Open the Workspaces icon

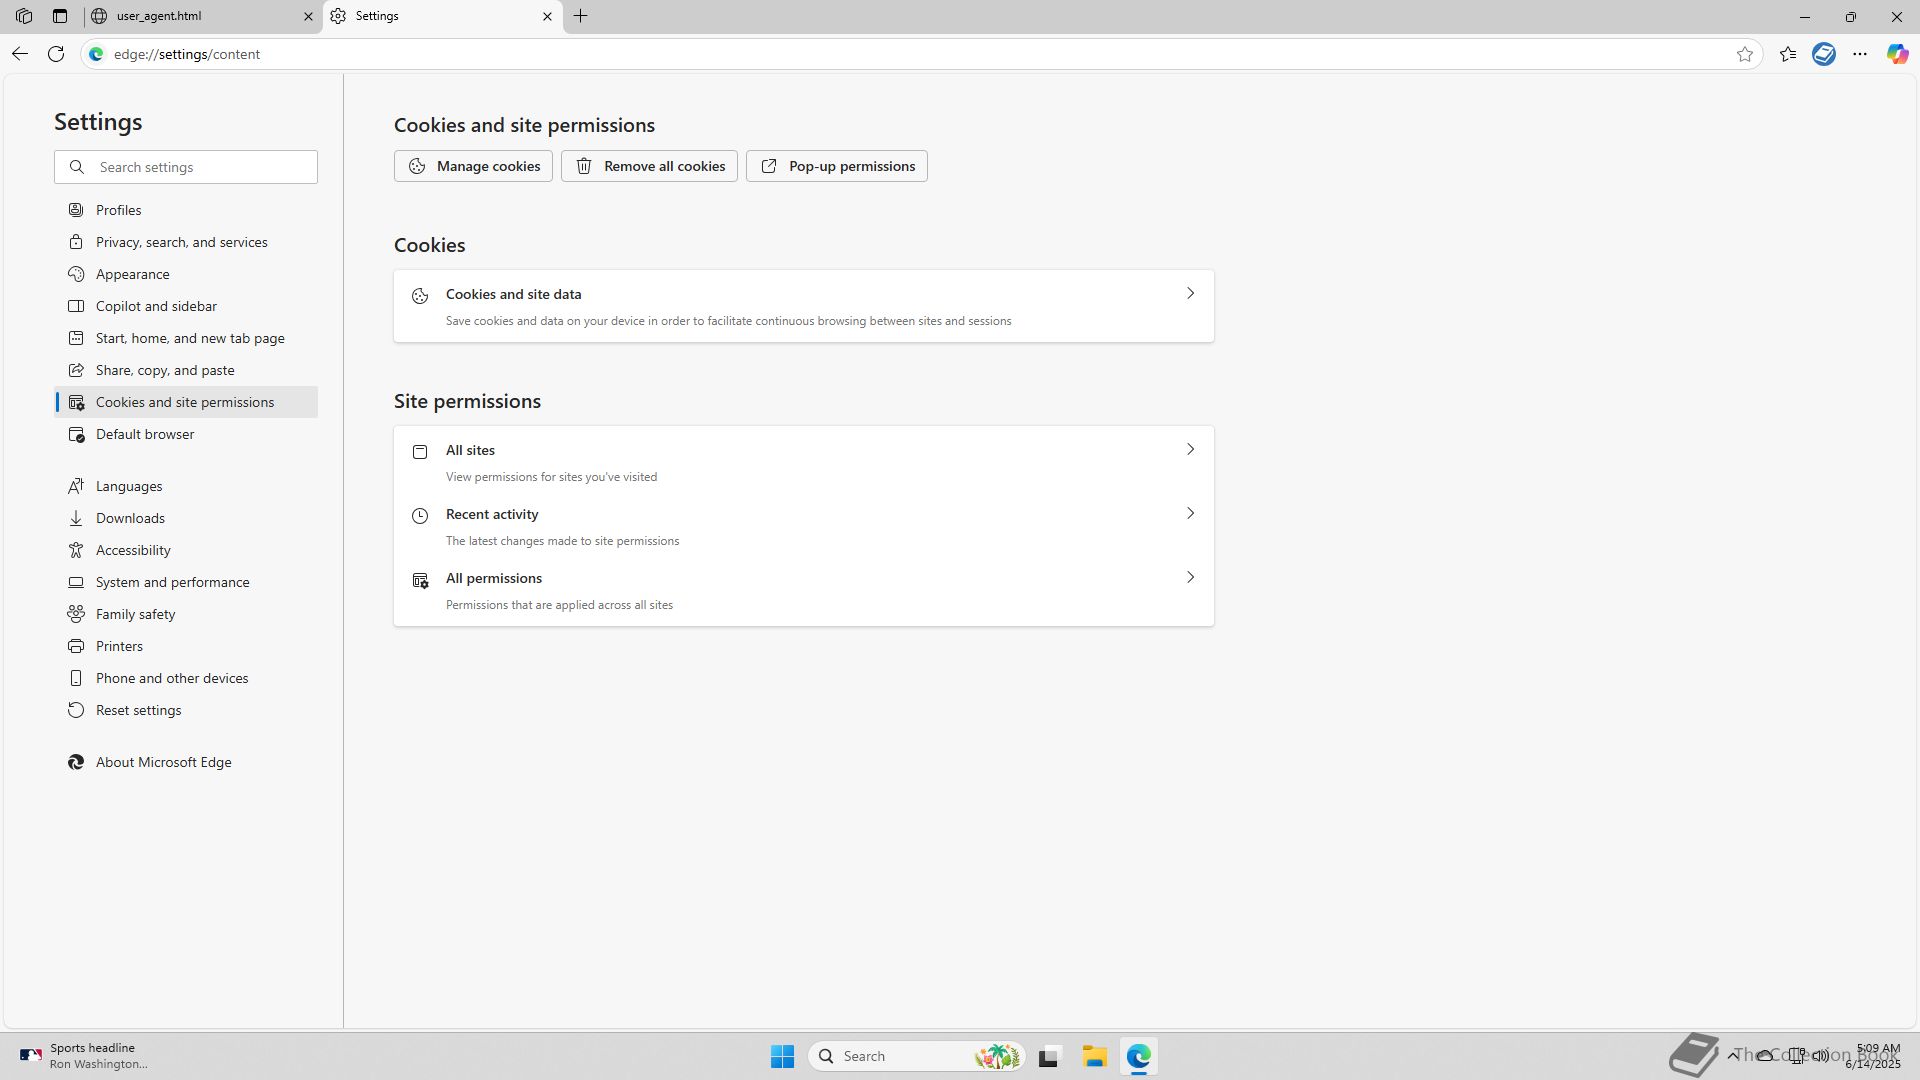pyautogui.click(x=24, y=16)
